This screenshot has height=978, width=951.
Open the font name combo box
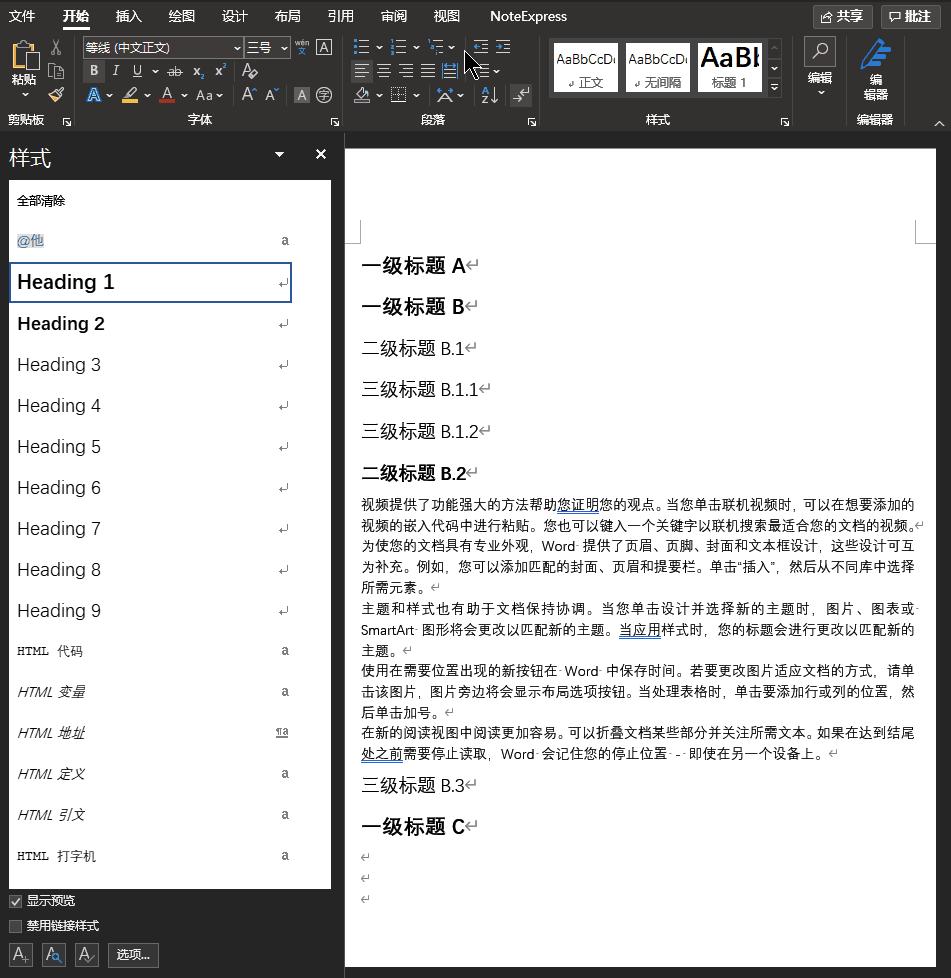pyautogui.click(x=163, y=47)
